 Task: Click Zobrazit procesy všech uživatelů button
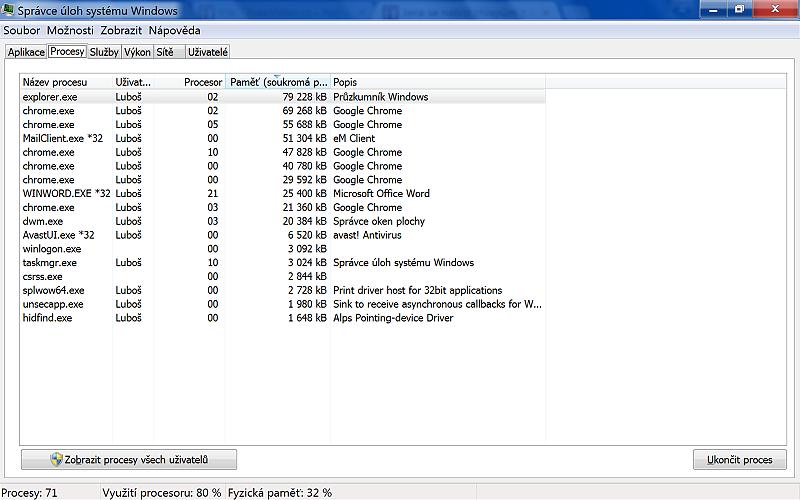(129, 460)
